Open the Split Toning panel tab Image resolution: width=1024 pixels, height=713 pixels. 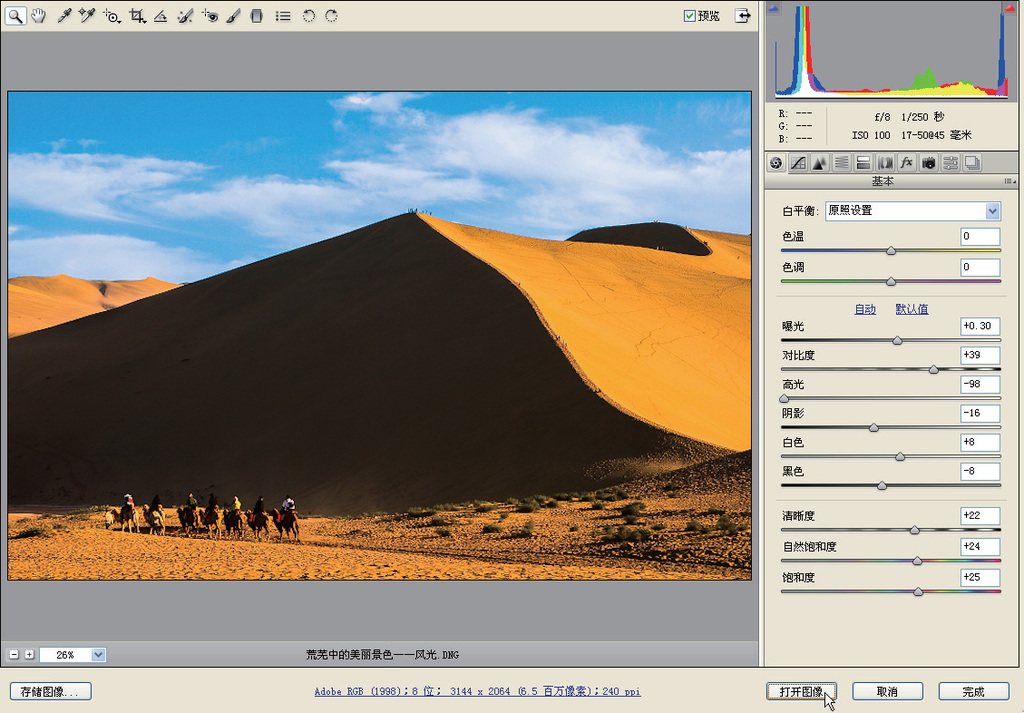(863, 163)
